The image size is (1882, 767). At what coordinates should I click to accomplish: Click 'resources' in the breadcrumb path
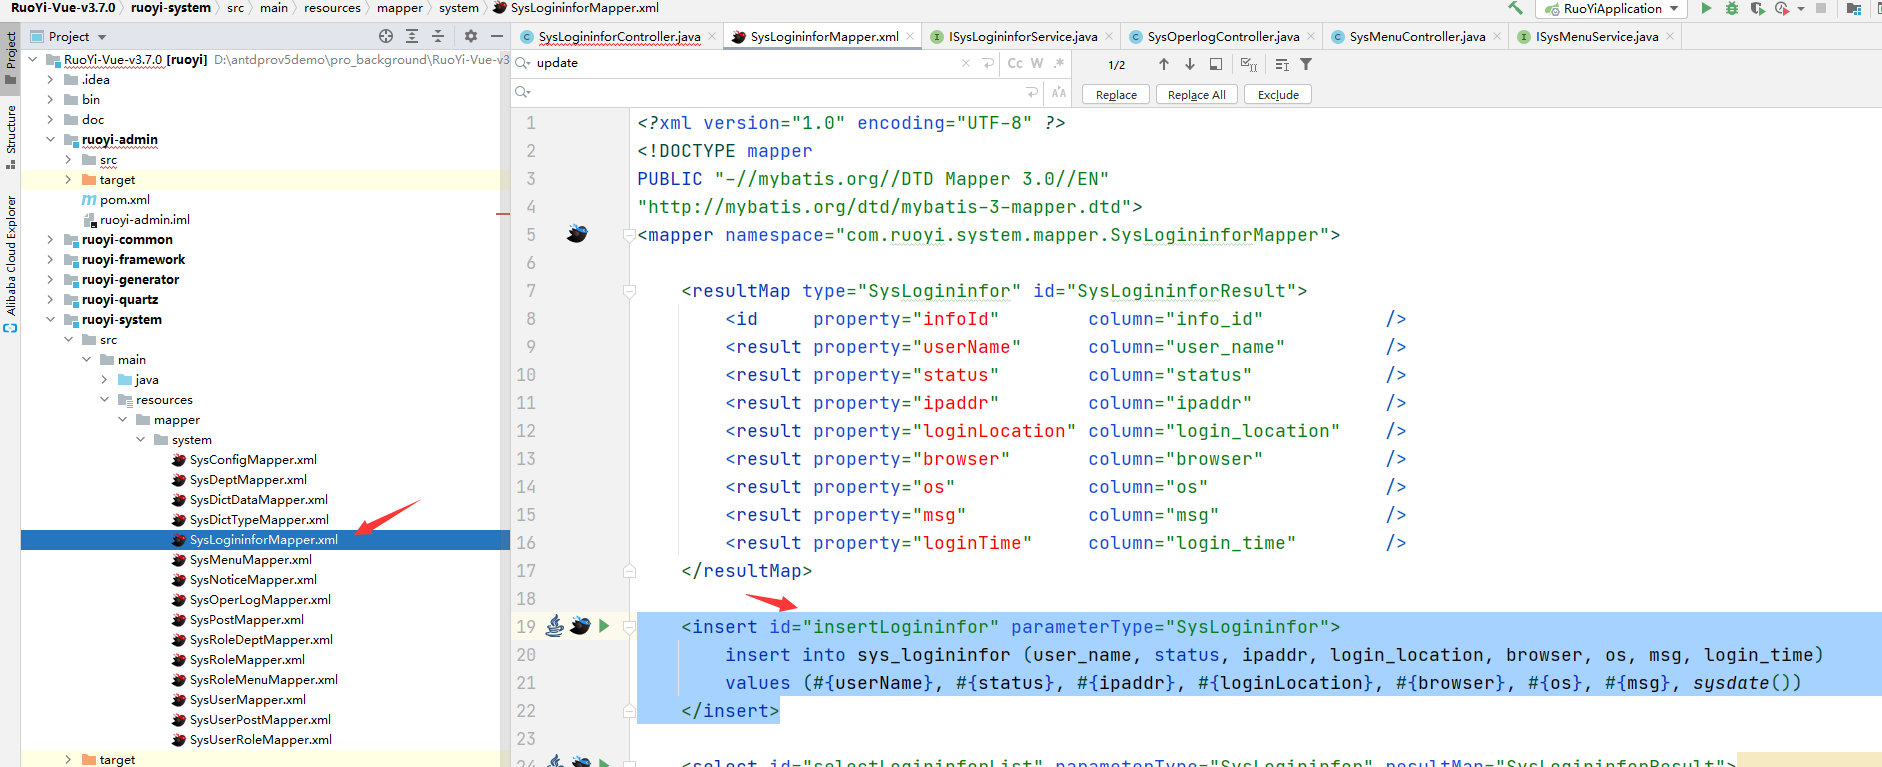click(x=332, y=7)
